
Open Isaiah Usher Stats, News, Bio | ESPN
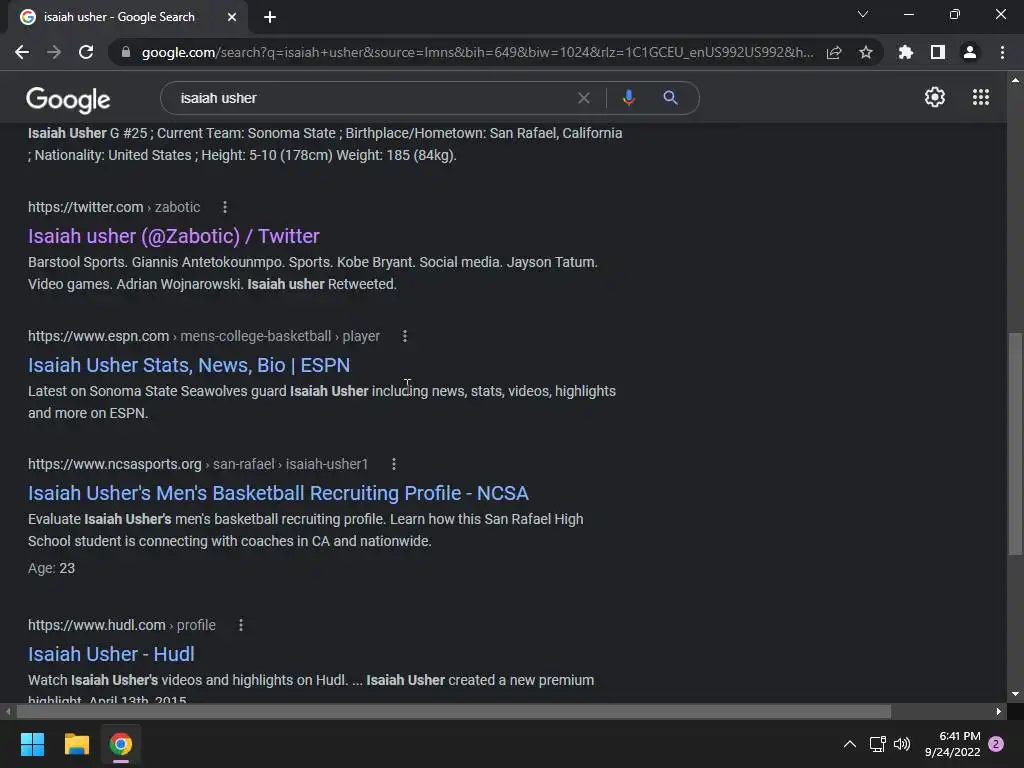[x=189, y=365]
